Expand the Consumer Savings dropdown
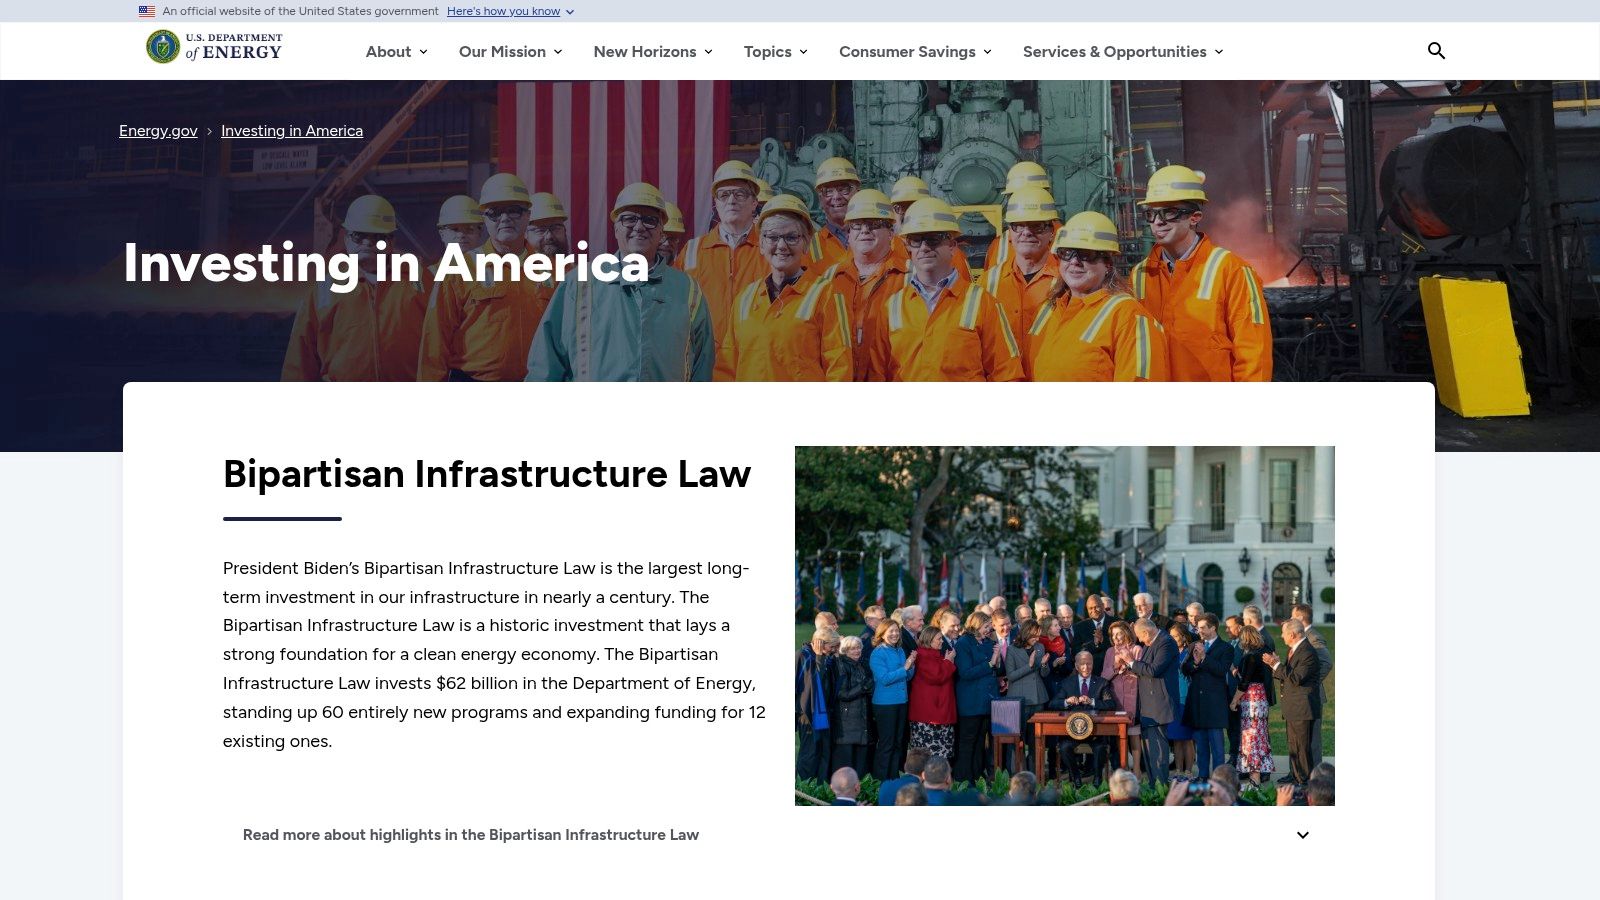The width and height of the screenshot is (1600, 900). point(914,52)
